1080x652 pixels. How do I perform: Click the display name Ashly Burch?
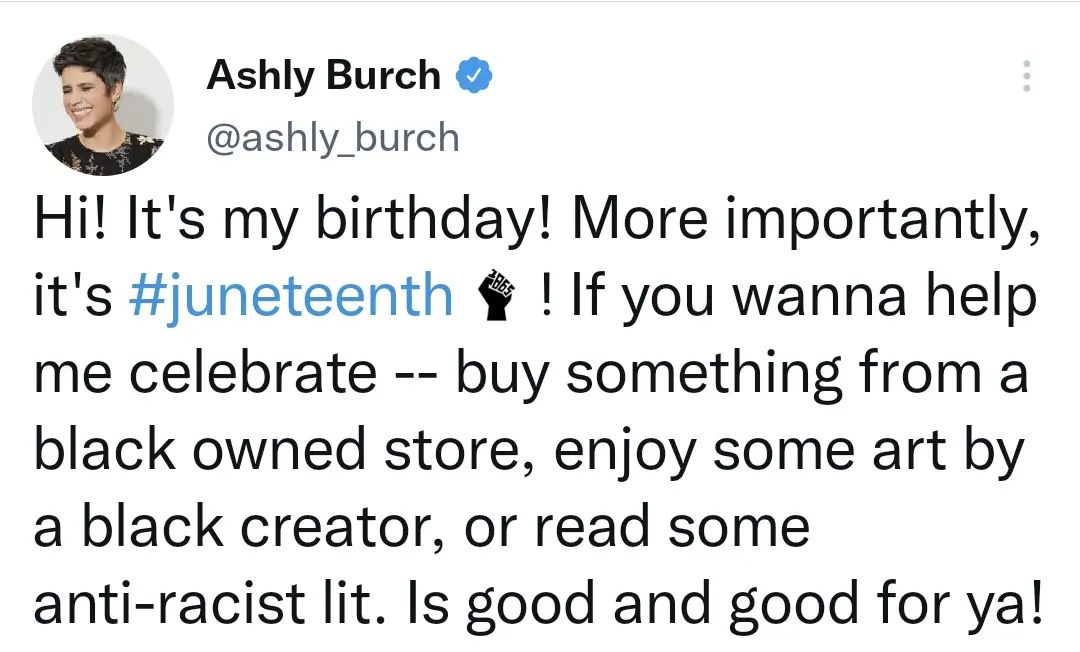coord(323,76)
